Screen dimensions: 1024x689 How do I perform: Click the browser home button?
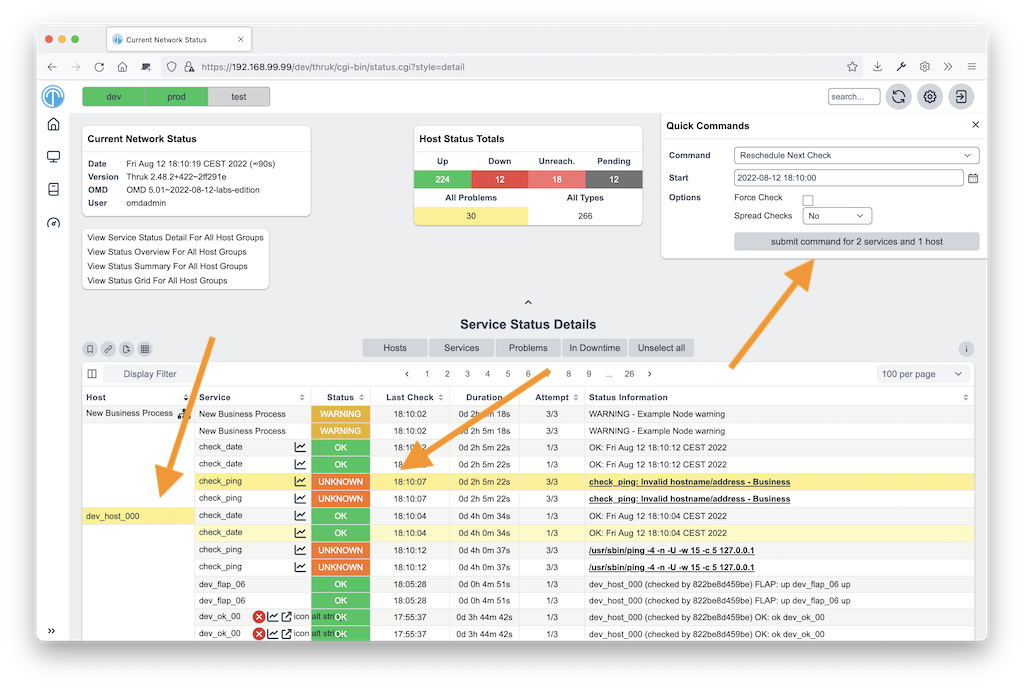[x=122, y=67]
